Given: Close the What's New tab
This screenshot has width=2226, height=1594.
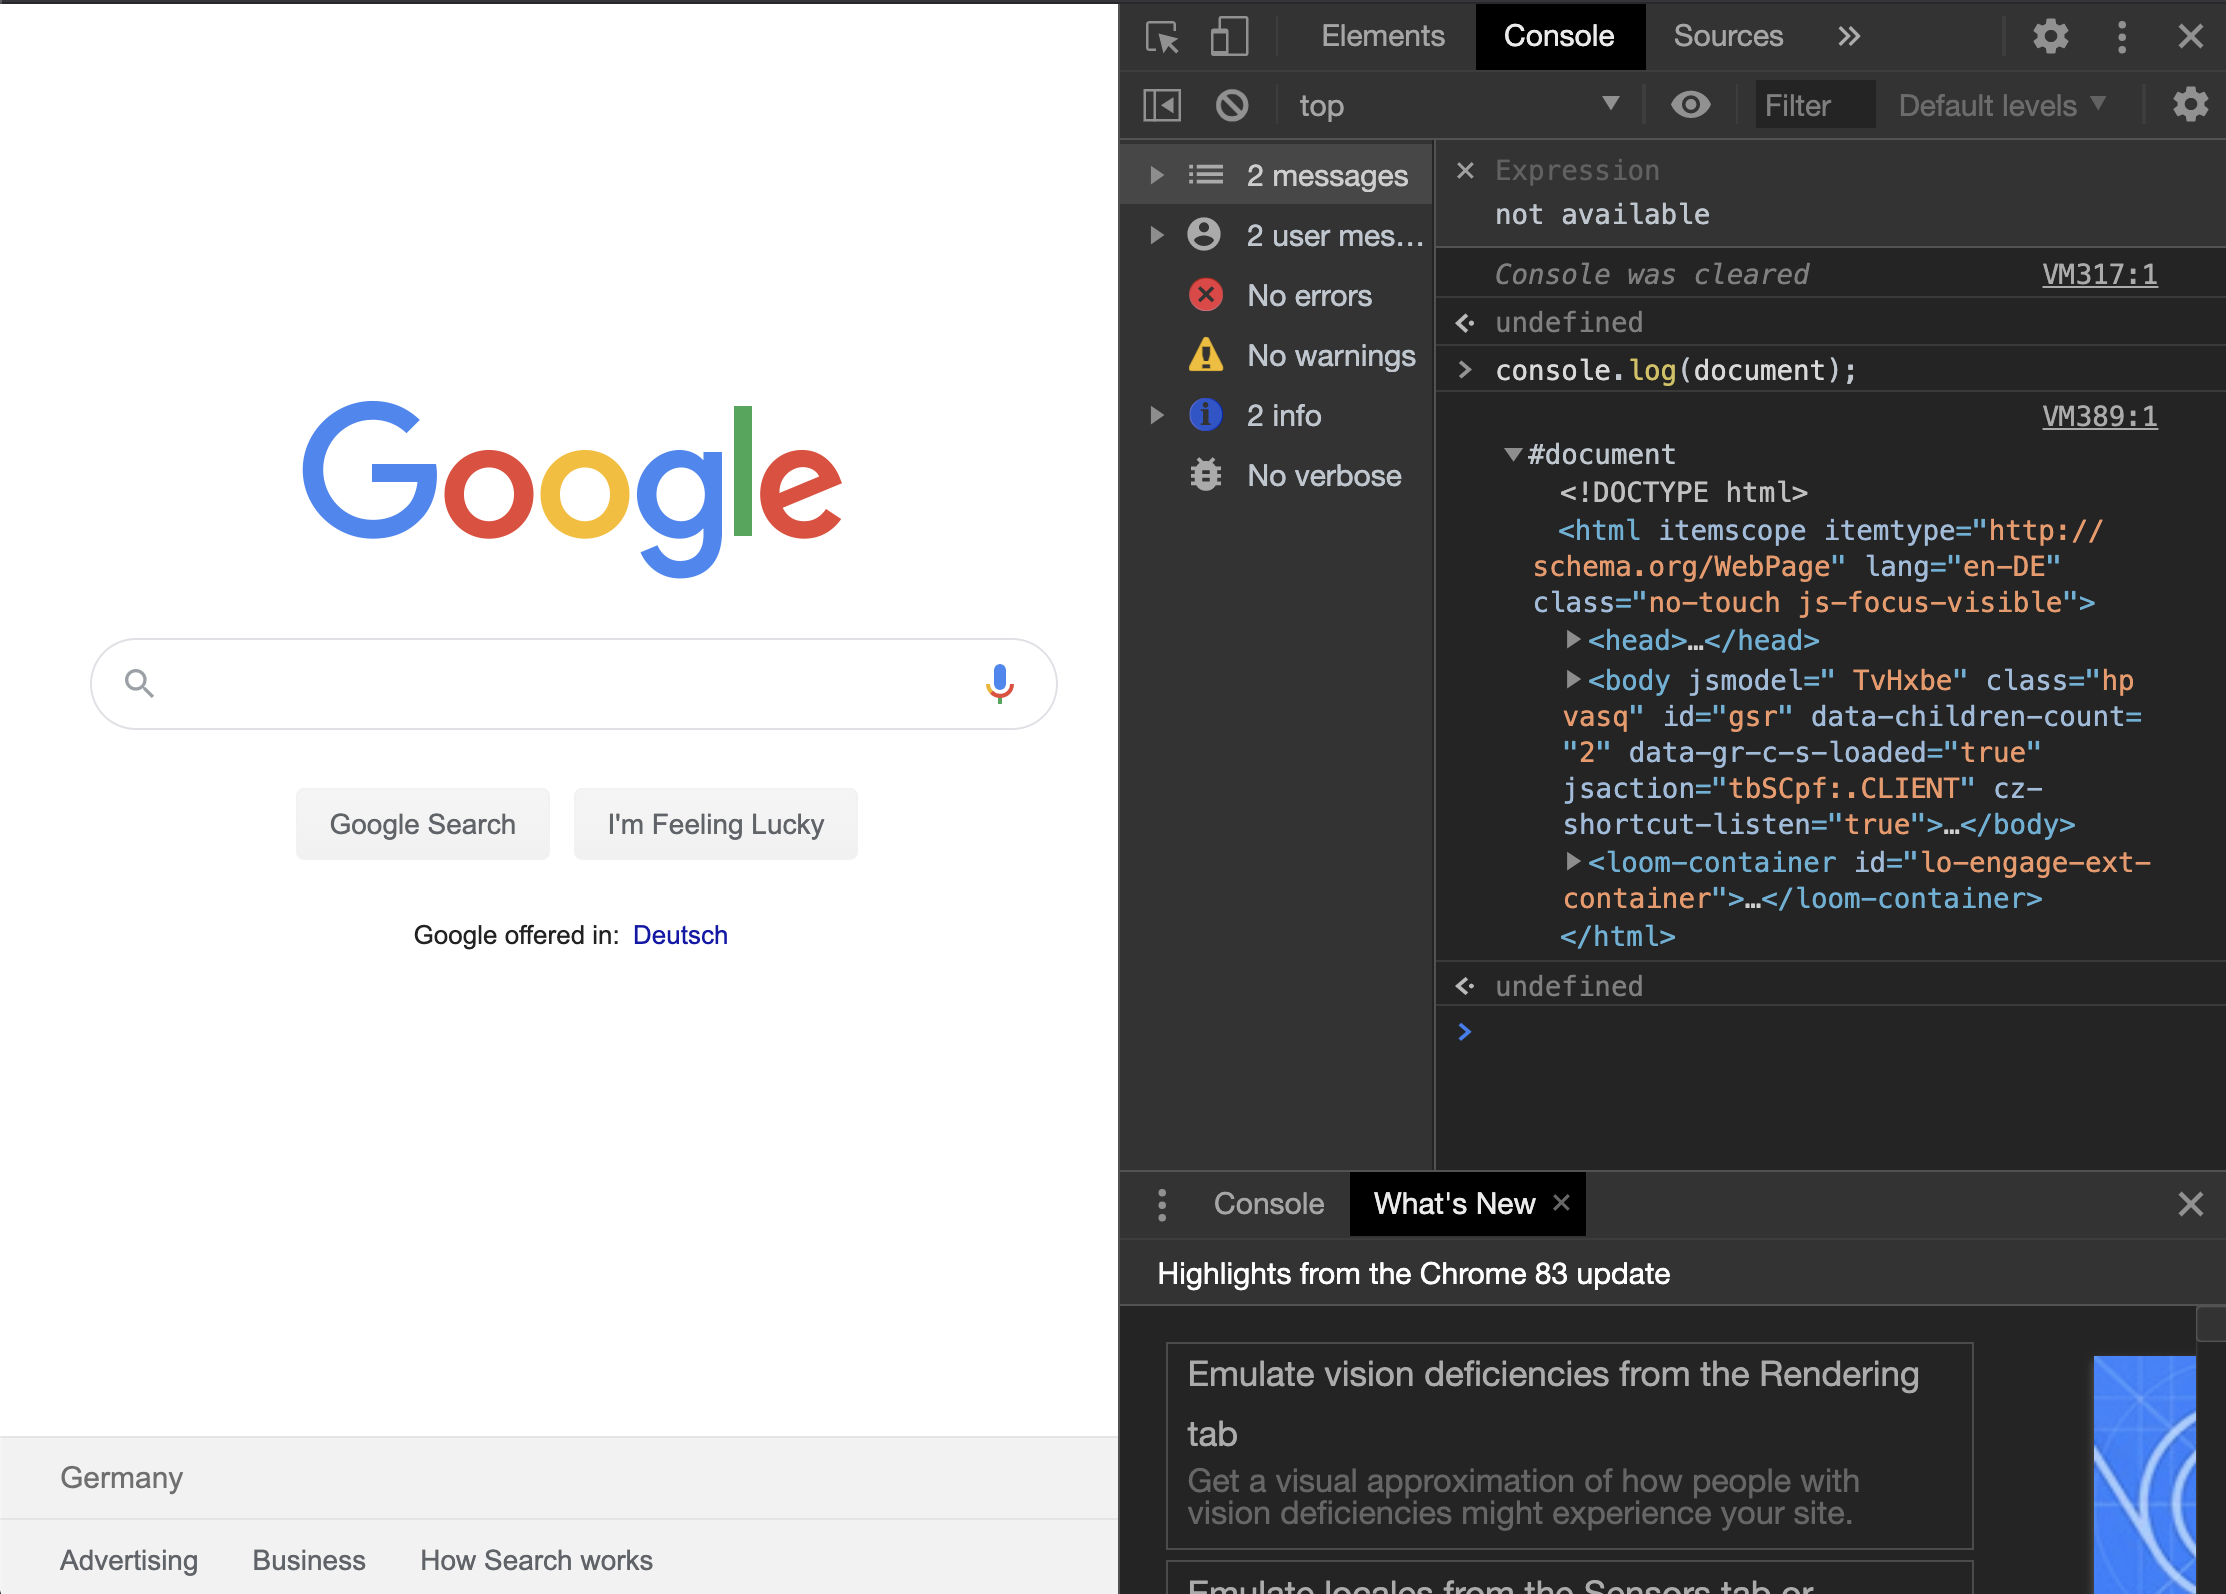Looking at the screenshot, I should point(1561,1203).
